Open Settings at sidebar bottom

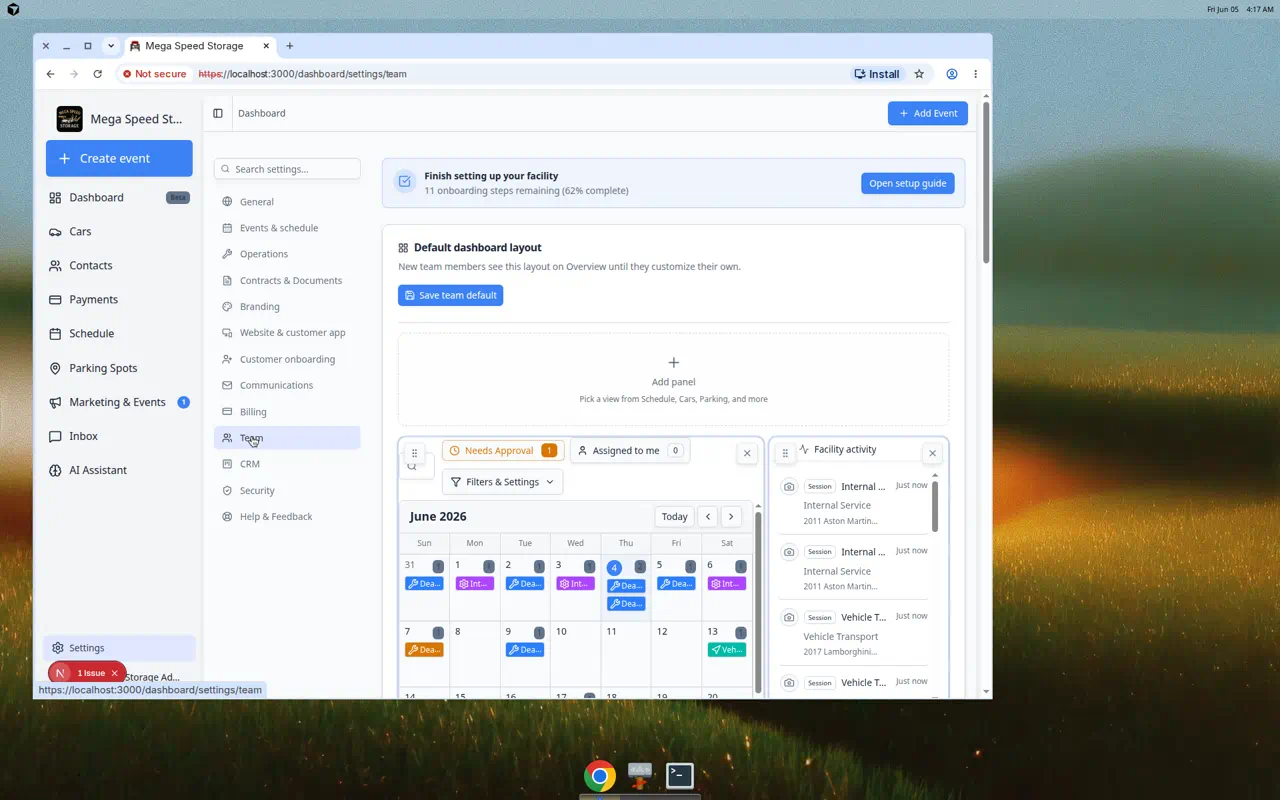coord(119,648)
